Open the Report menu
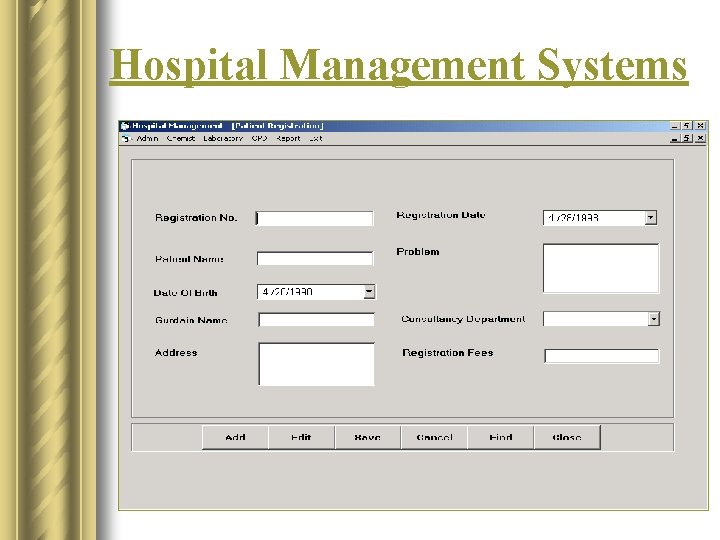The height and width of the screenshot is (540, 720). (288, 138)
